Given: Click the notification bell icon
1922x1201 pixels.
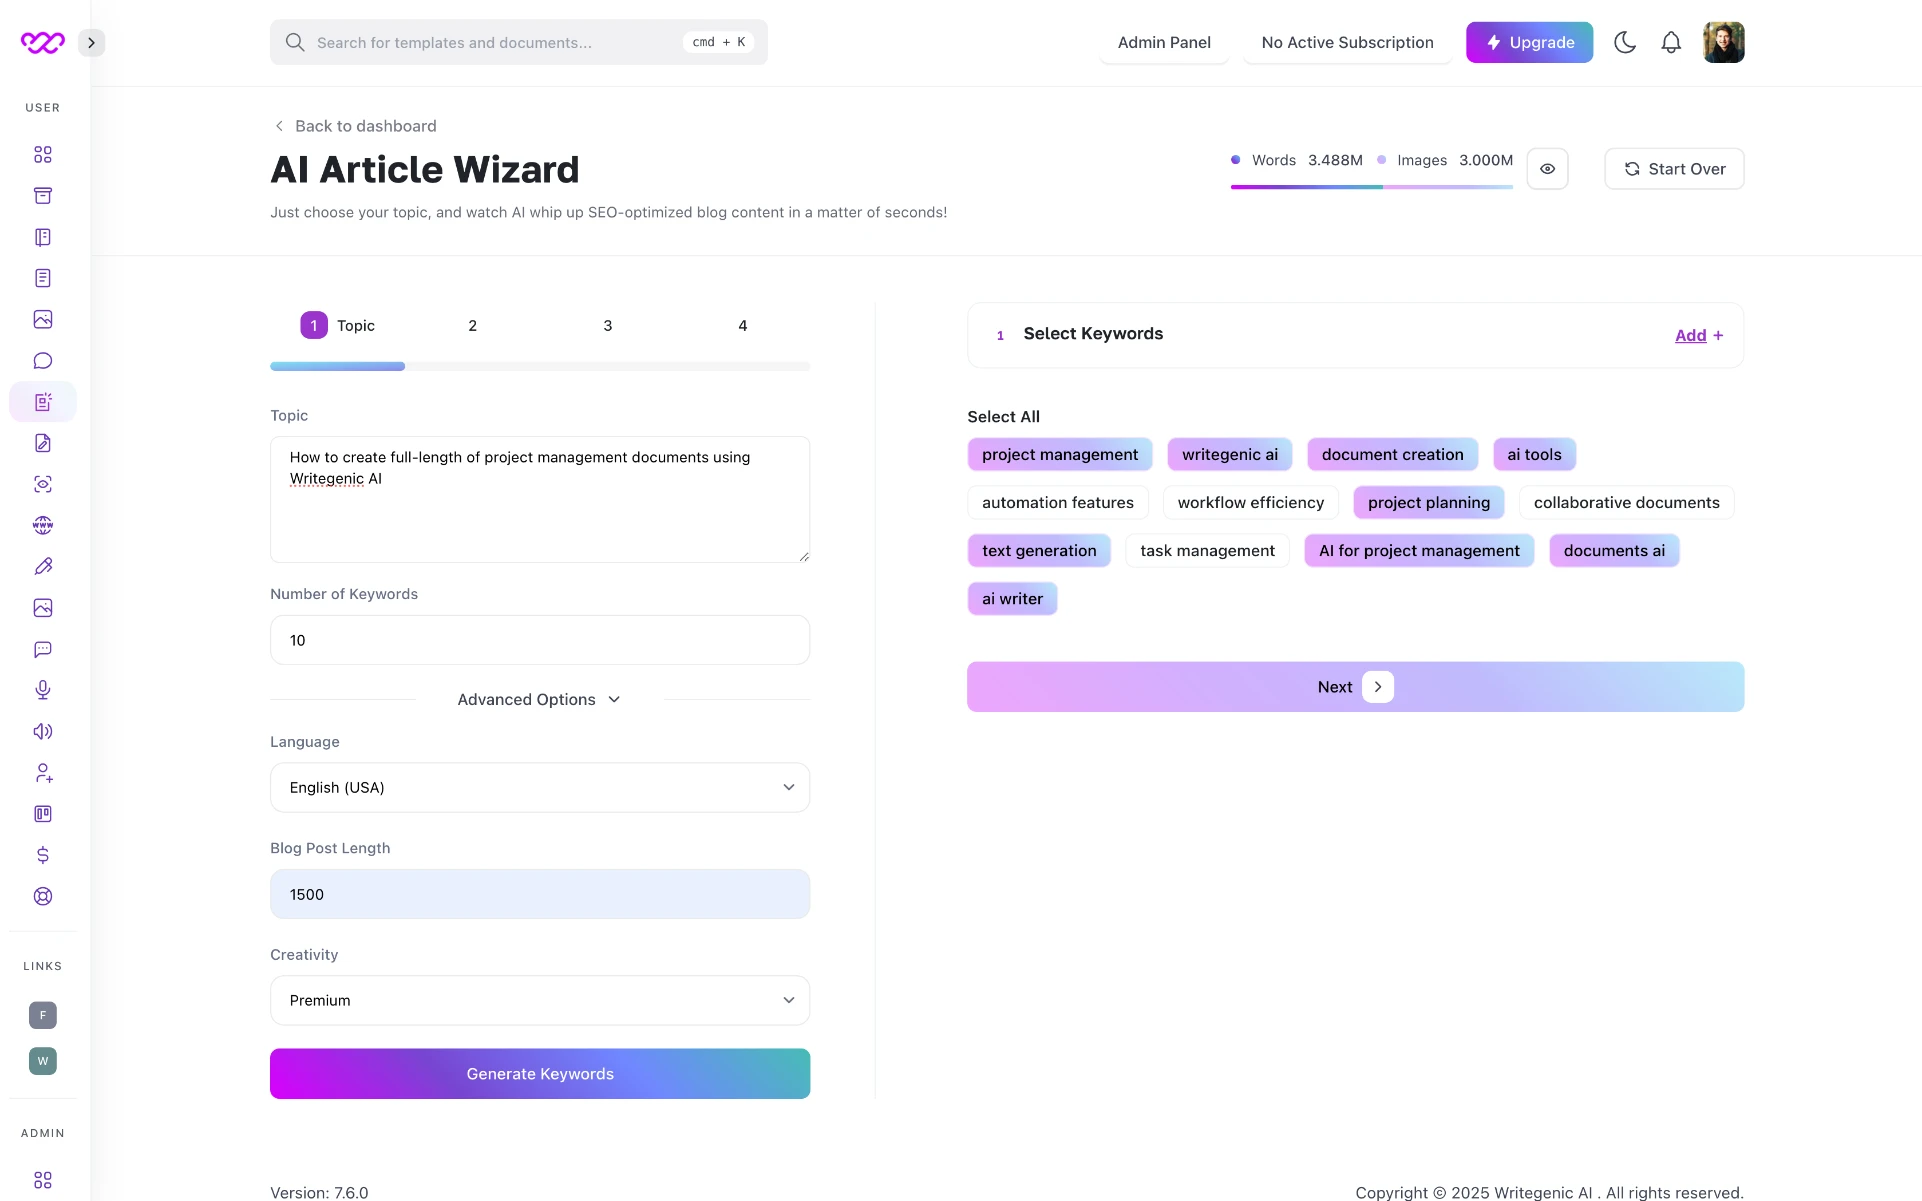Looking at the screenshot, I should tap(1671, 43).
